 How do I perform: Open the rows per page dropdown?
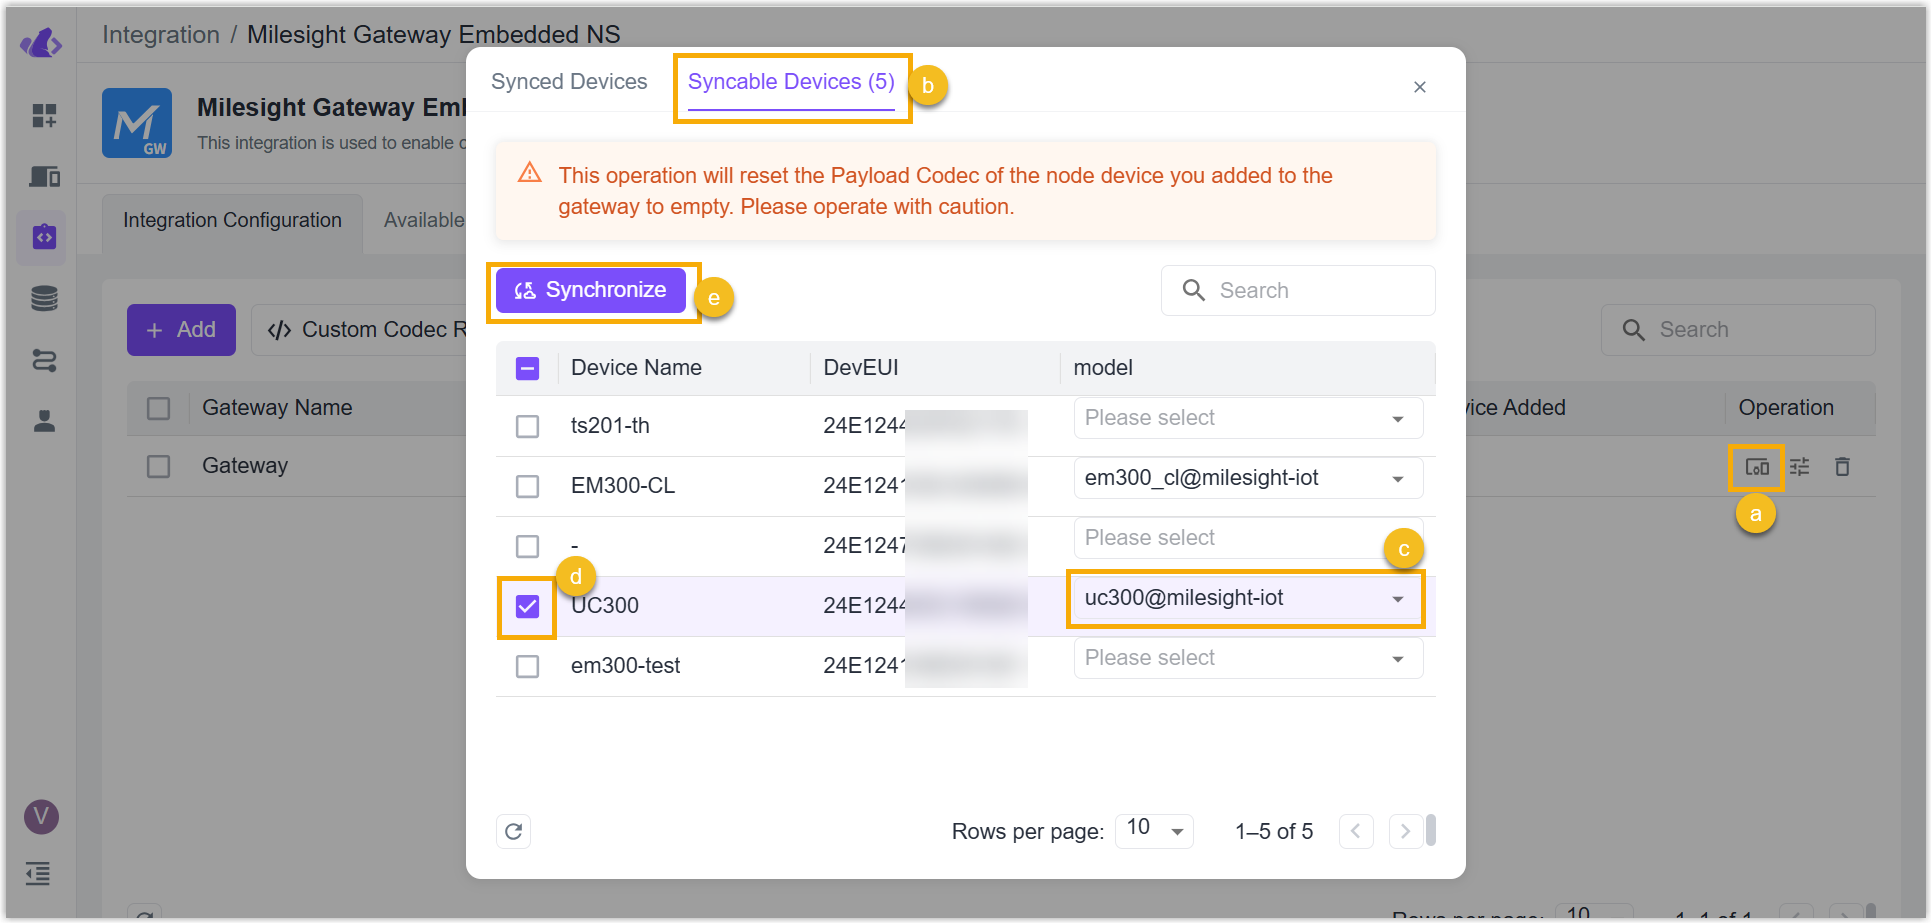[x=1154, y=829]
